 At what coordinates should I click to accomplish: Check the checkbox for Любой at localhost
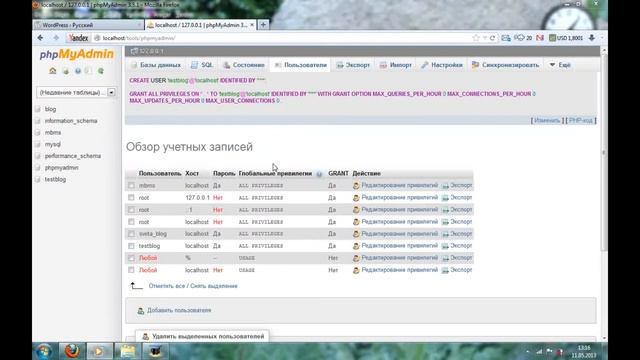131,270
